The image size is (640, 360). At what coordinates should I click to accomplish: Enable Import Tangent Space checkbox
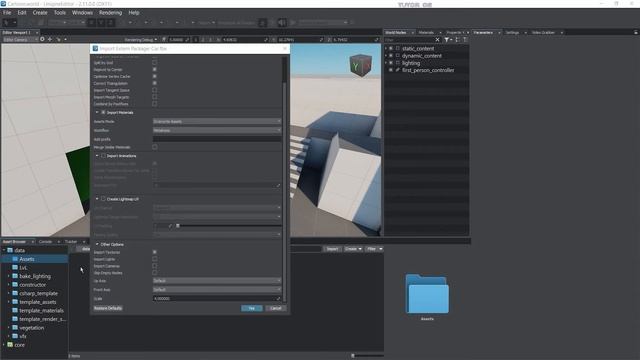(155, 90)
